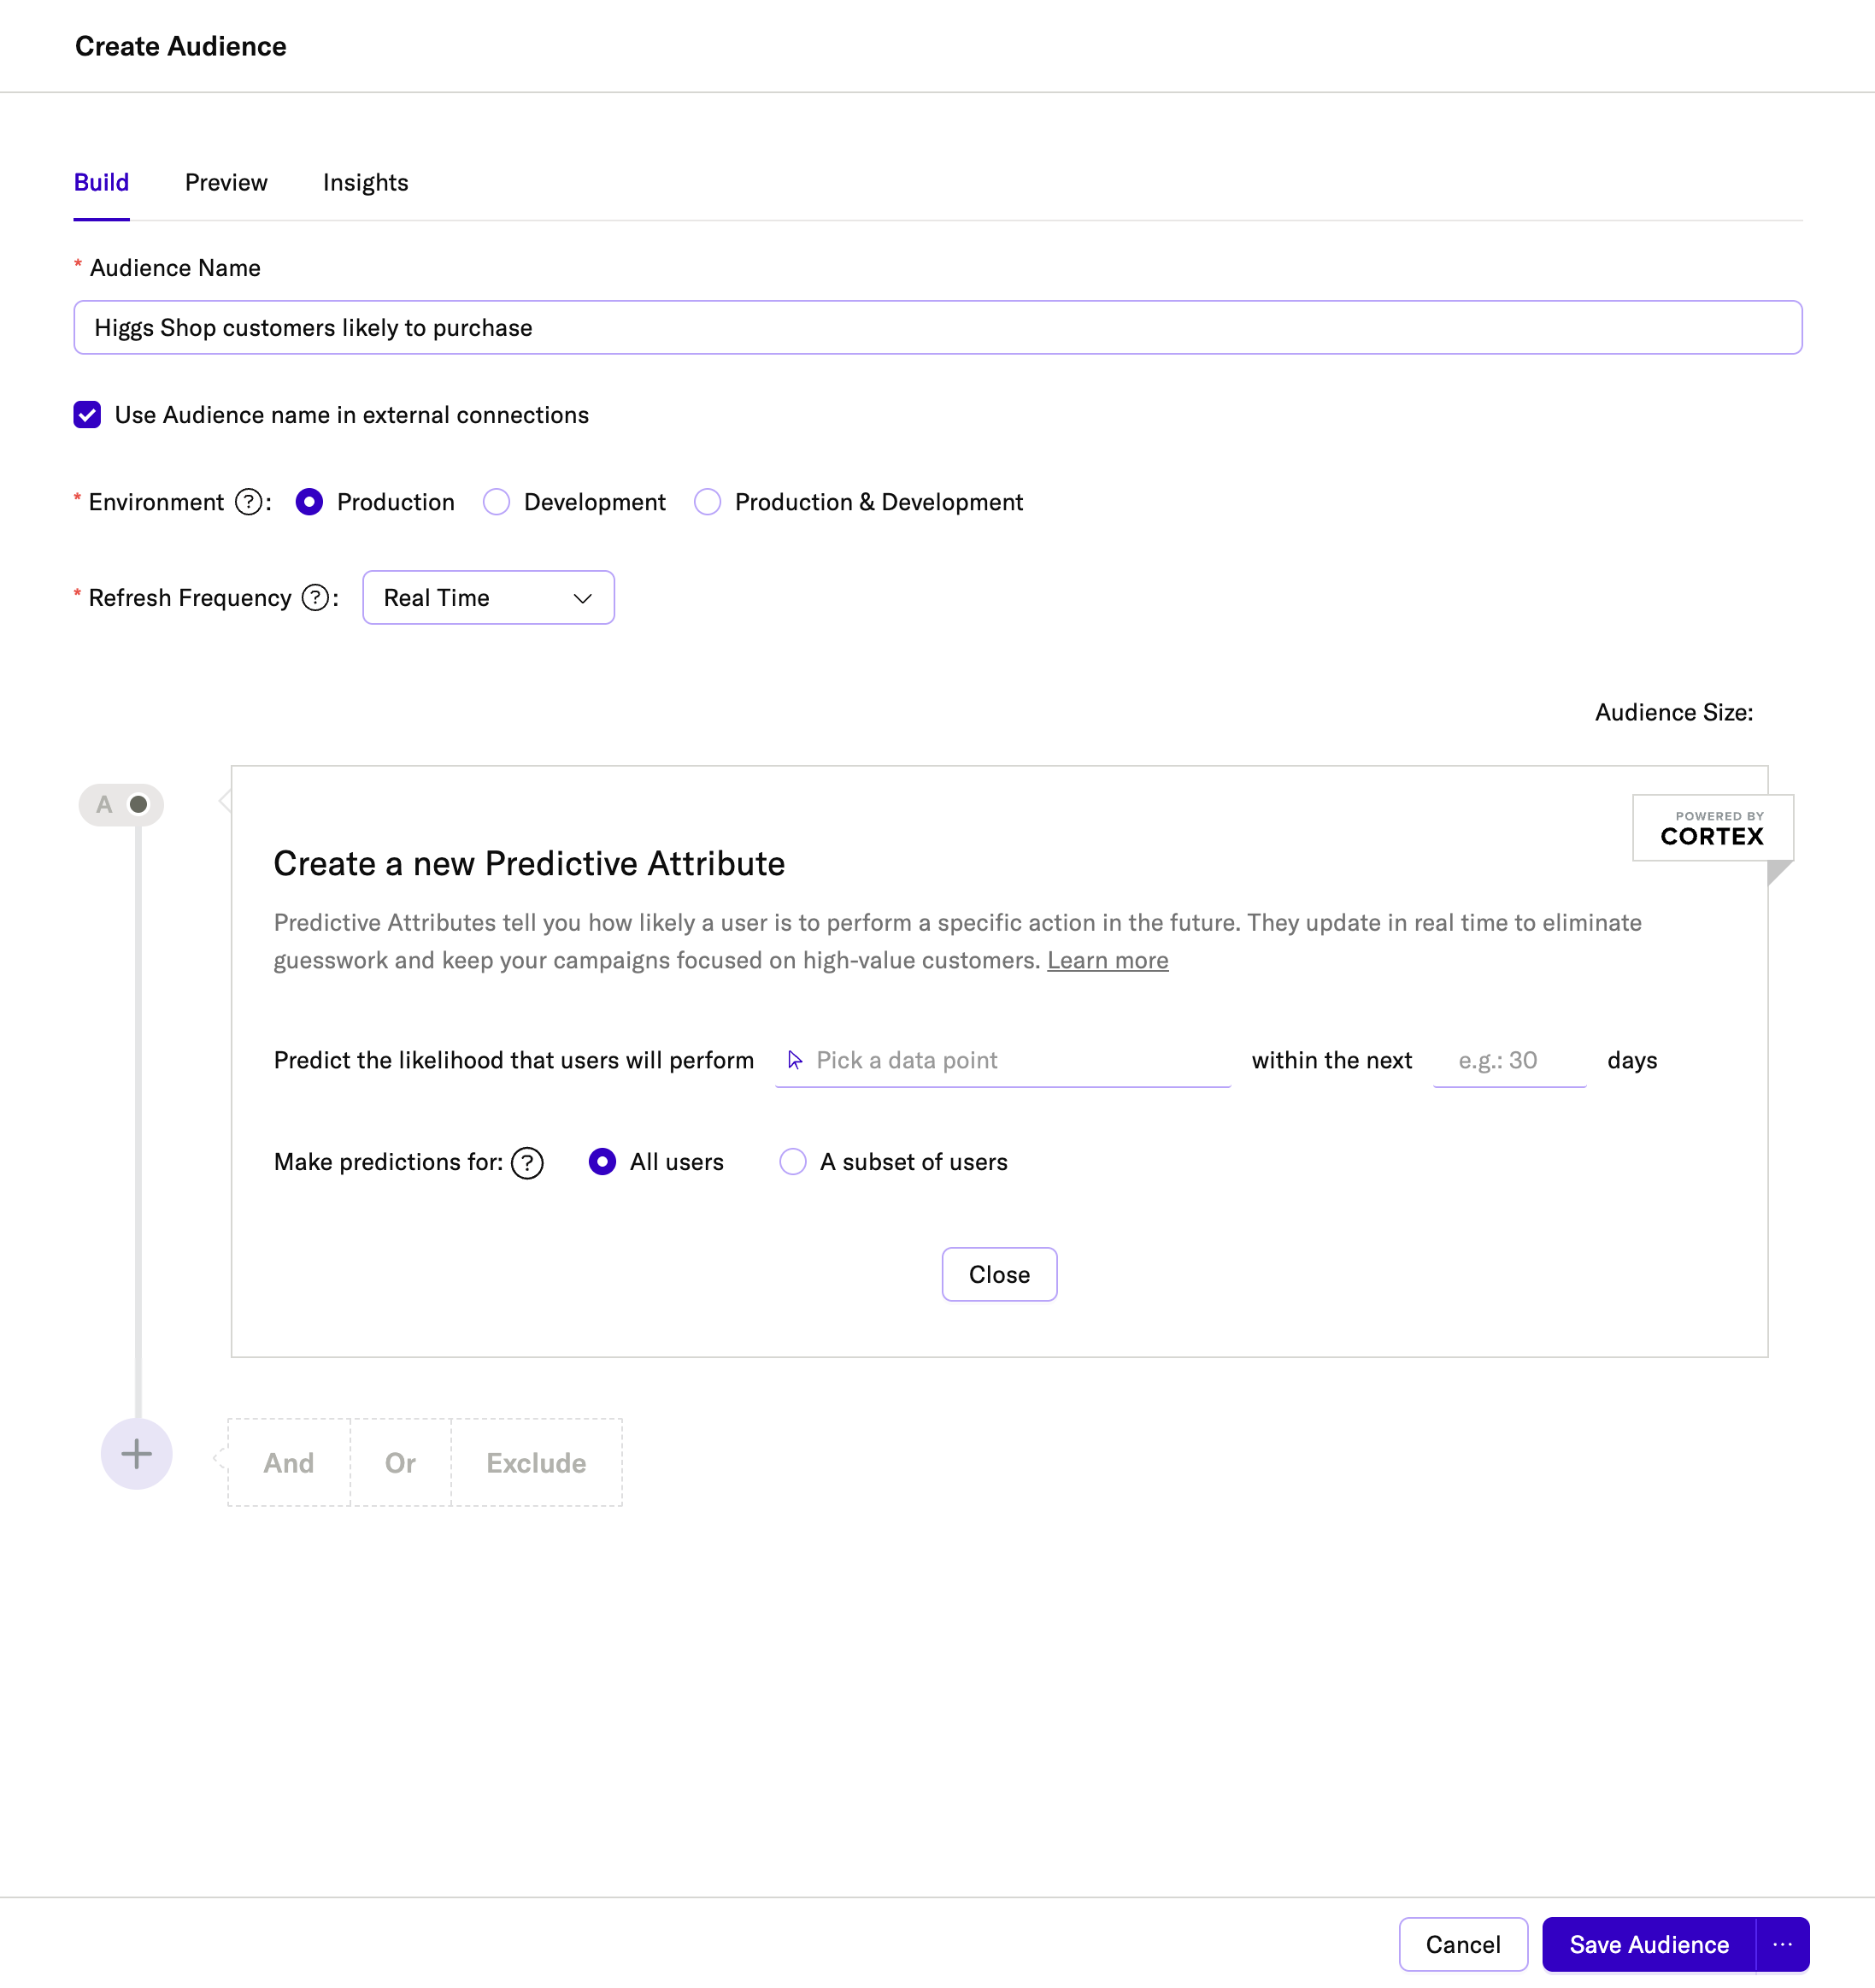Choose Production & Development environment option
The width and height of the screenshot is (1875, 1988).
pos(708,502)
